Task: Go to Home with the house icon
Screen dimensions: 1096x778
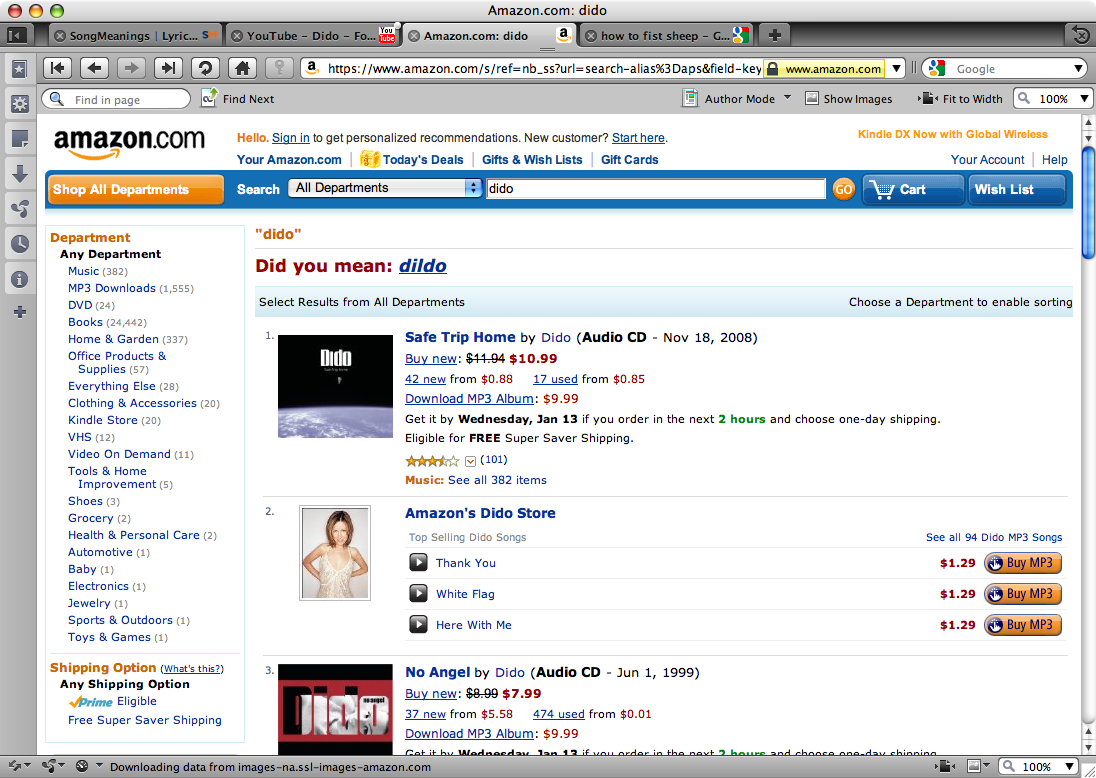Action: [243, 68]
